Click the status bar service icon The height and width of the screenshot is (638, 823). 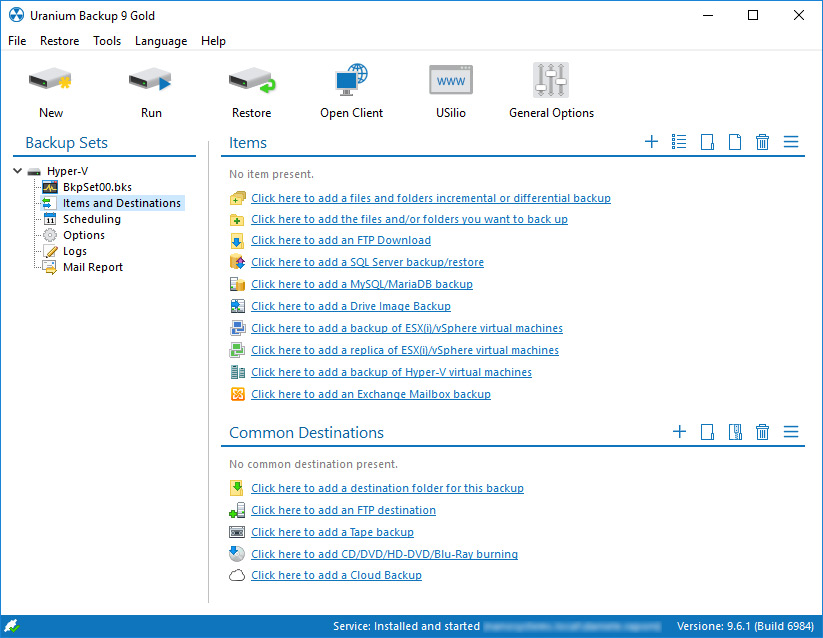(x=12, y=627)
